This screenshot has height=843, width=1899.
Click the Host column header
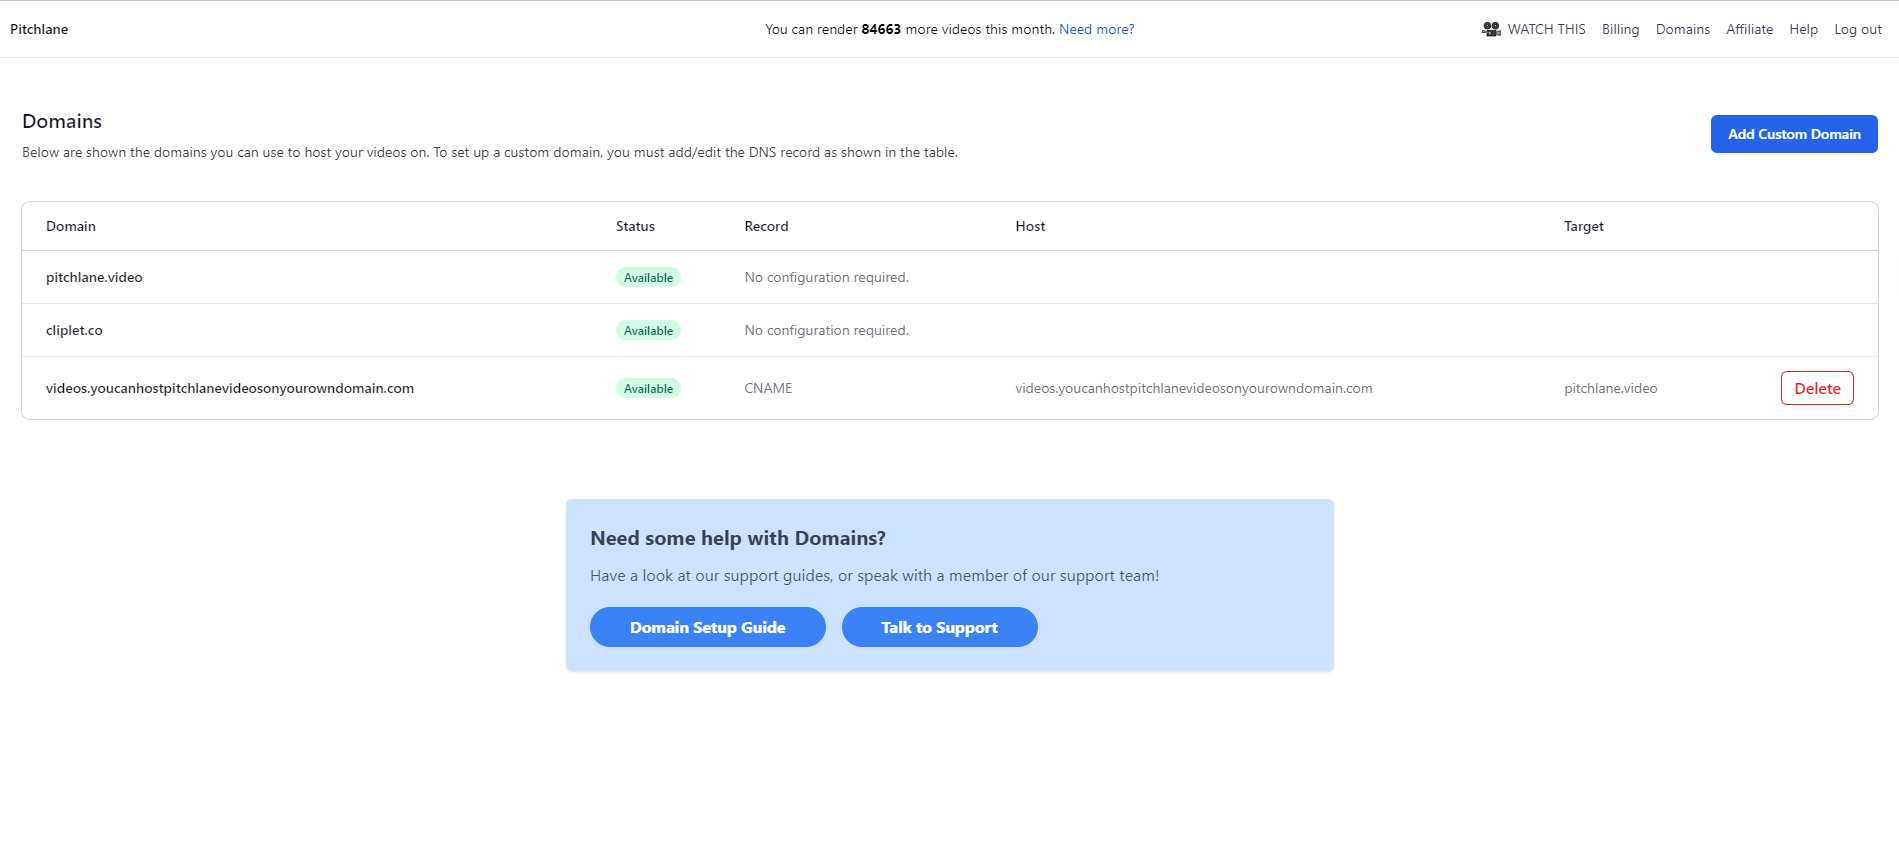(x=1030, y=226)
